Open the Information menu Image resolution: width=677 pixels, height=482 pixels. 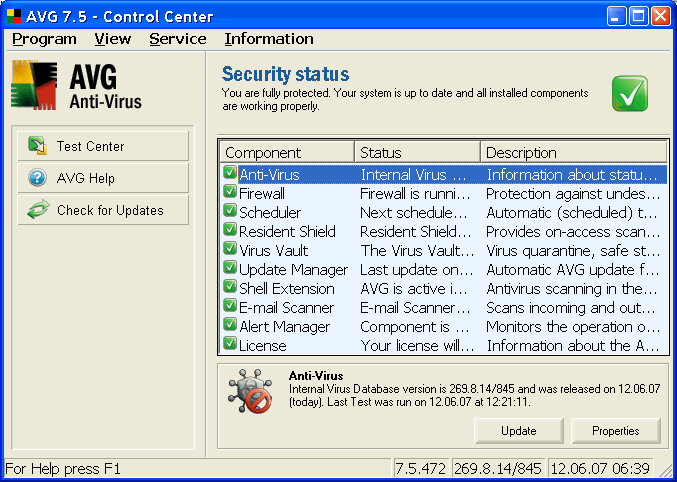pos(269,39)
